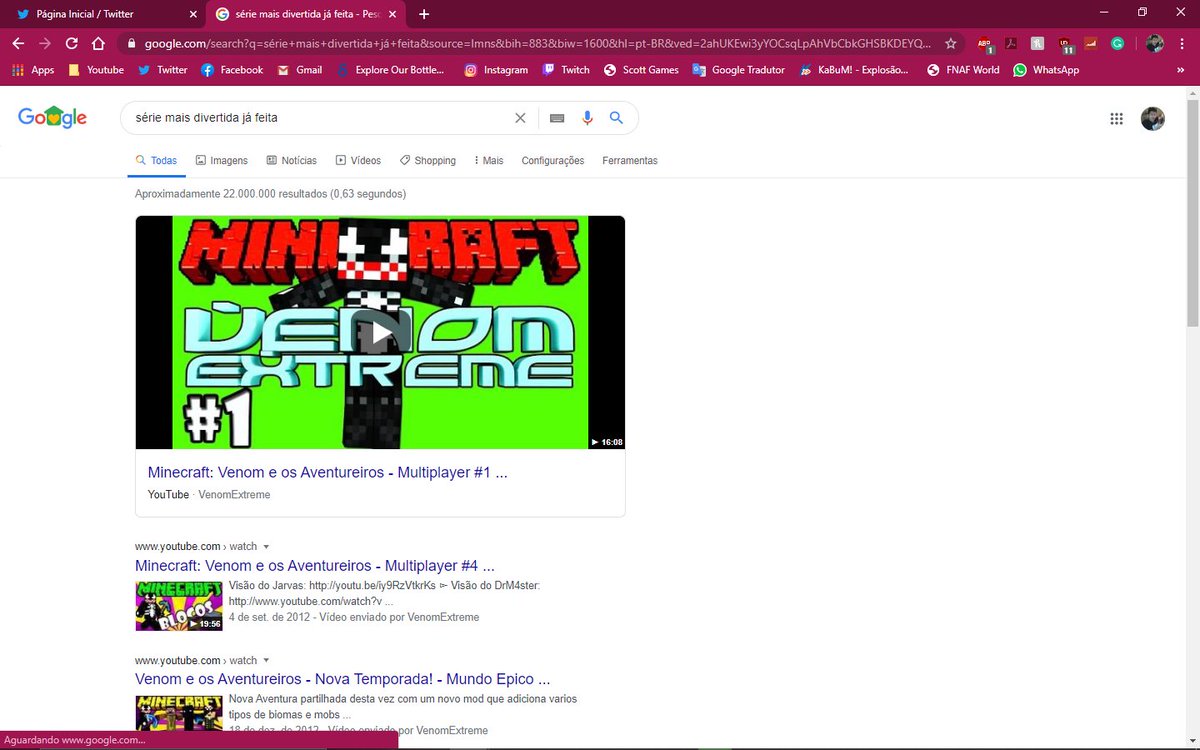Open the FNAF World bookmark
Image resolution: width=1200 pixels, height=750 pixels.
click(961, 70)
